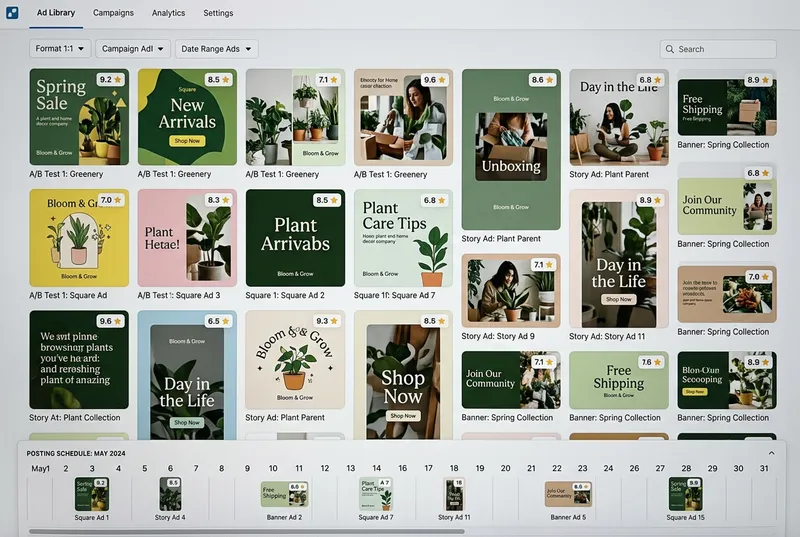Screen dimensions: 800x537
Task: Collapse the Posting Schedule panel chevron
Action: click(x=771, y=453)
